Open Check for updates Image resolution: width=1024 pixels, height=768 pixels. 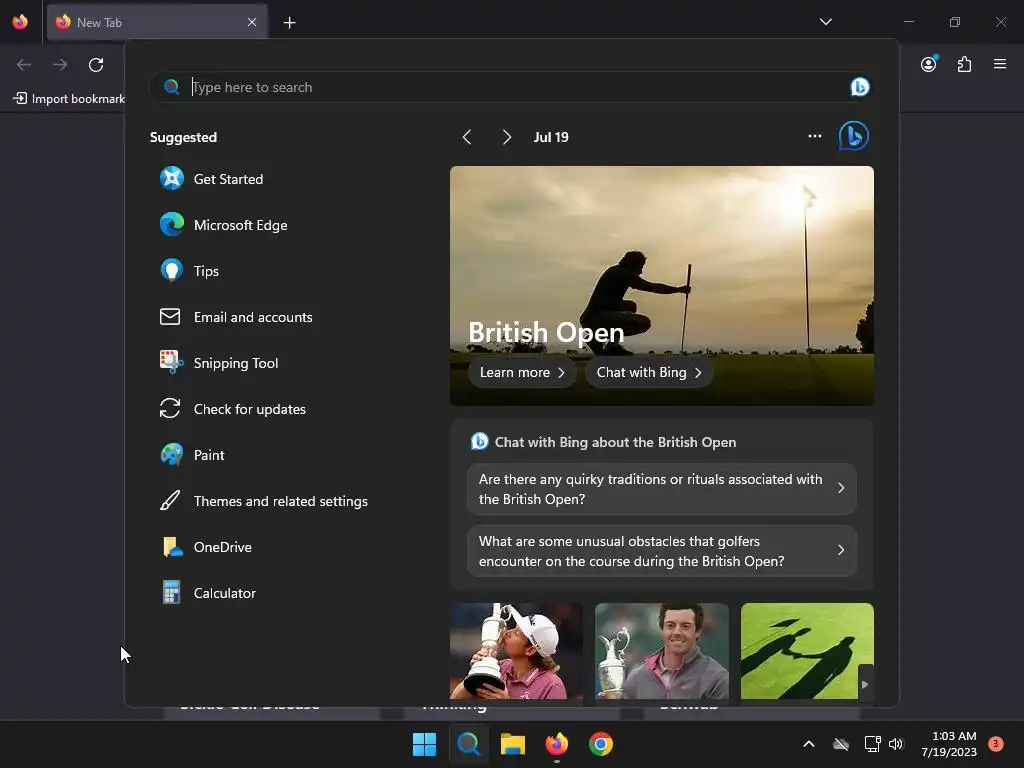point(232,409)
